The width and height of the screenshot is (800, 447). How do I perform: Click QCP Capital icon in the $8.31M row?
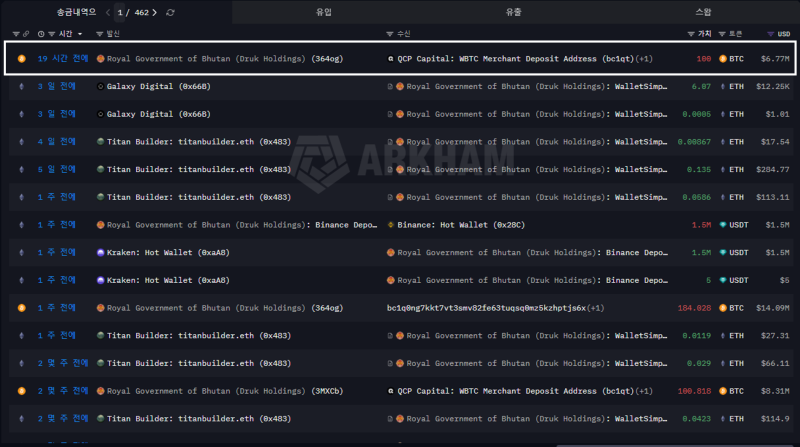pos(391,391)
